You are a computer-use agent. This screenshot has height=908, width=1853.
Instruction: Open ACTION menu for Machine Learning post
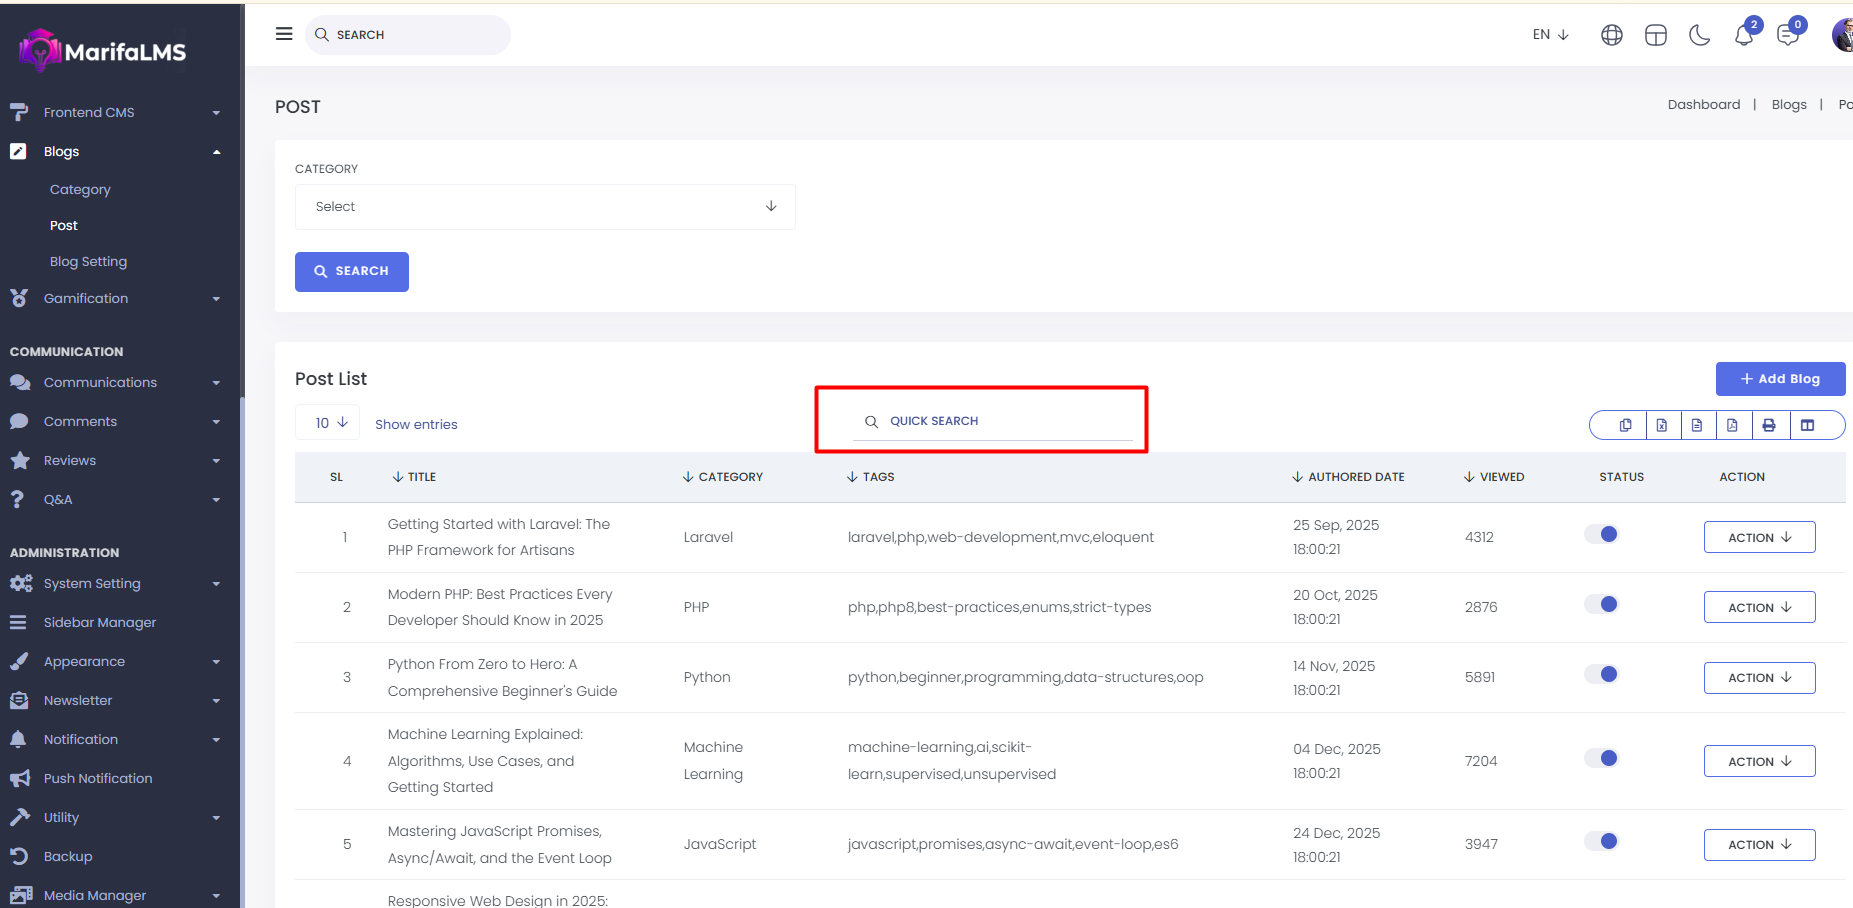(x=1759, y=761)
